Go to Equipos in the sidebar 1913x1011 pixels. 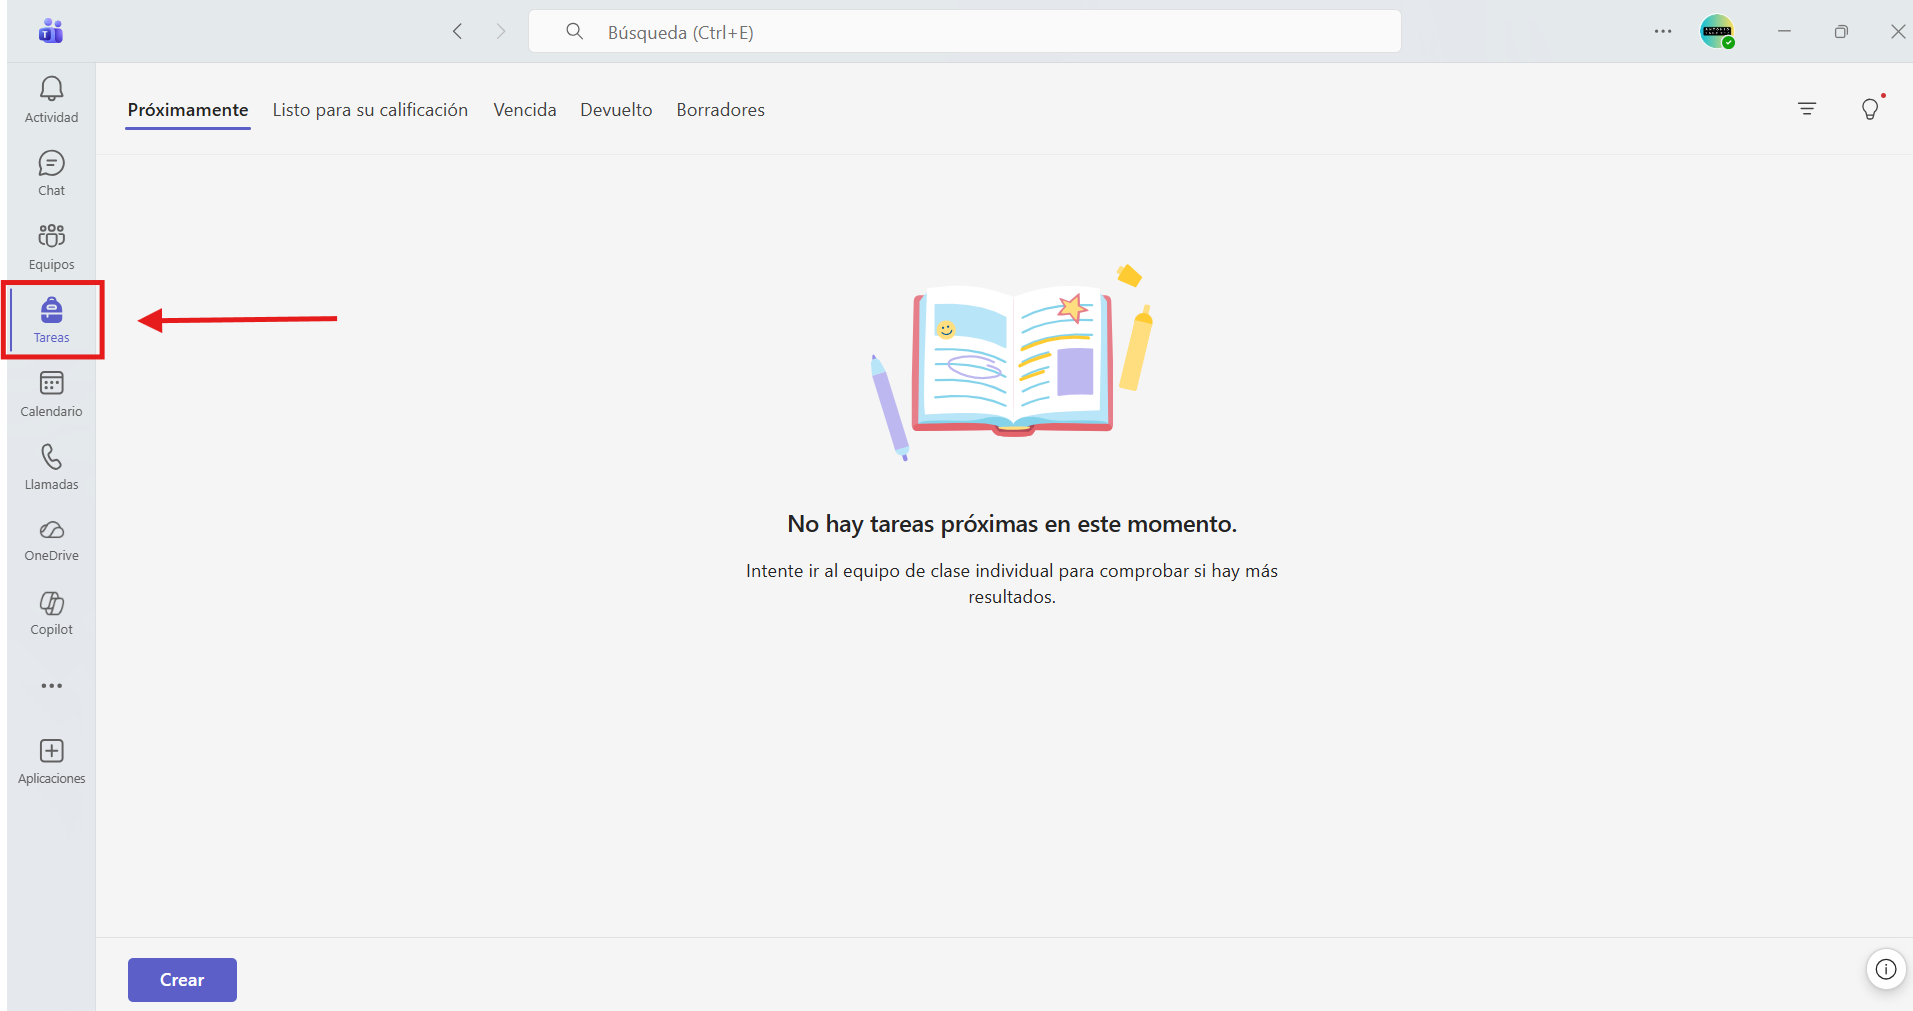click(x=51, y=247)
